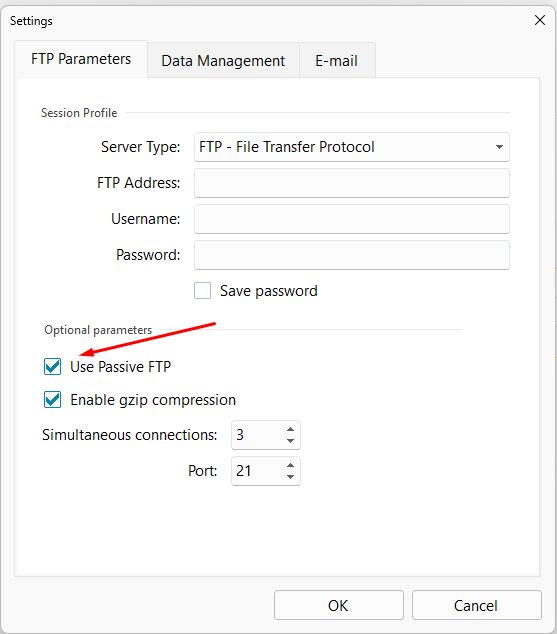Click into the Username text field

352,219
